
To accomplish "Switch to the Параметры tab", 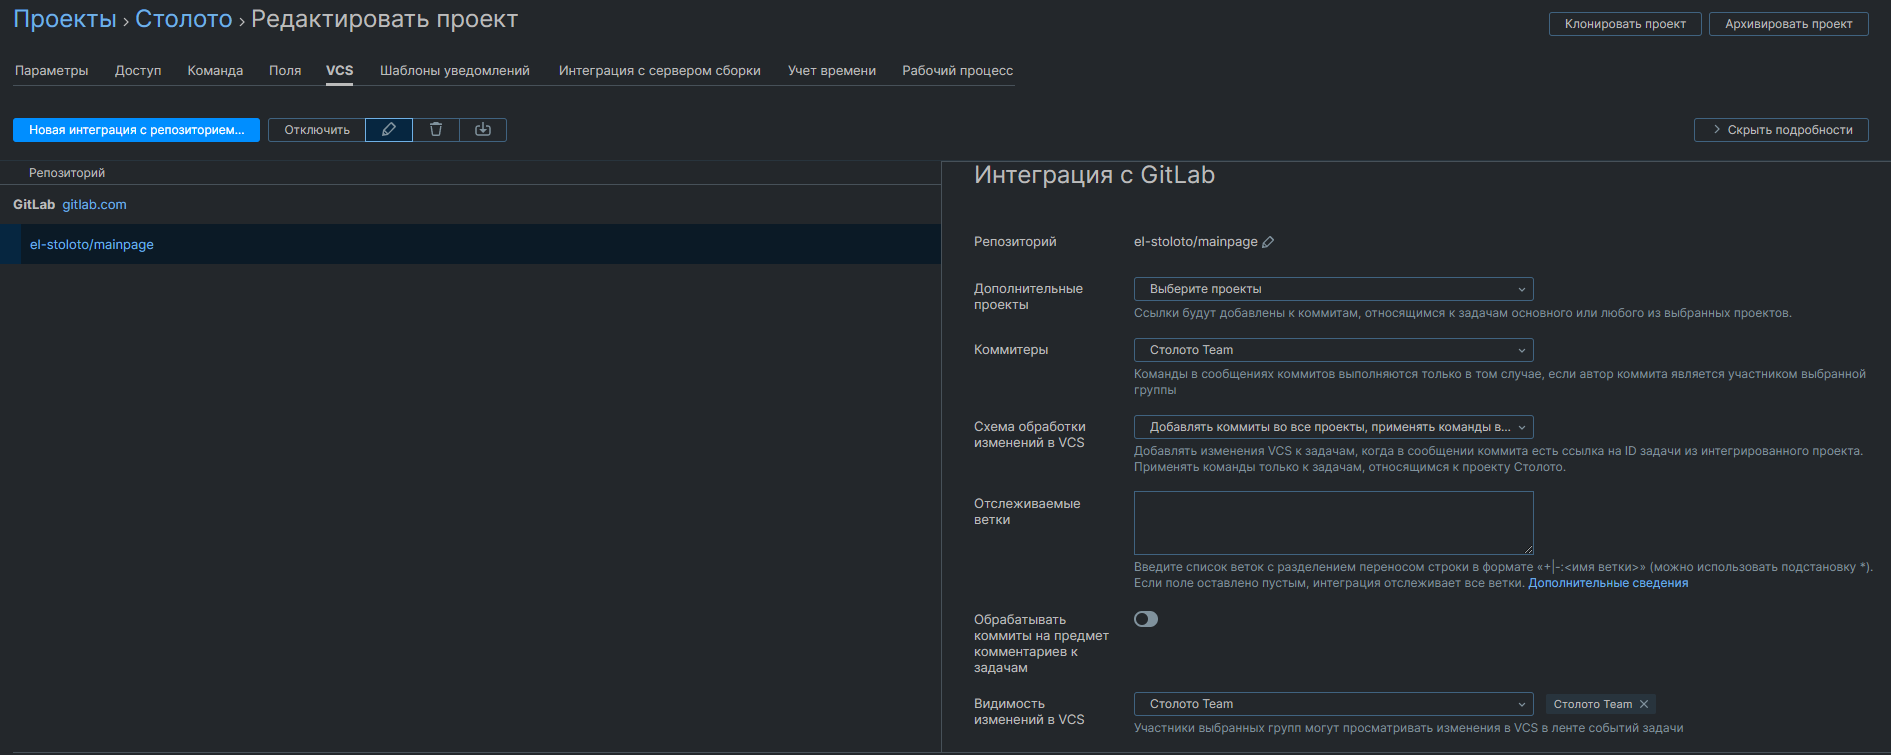I will (52, 71).
